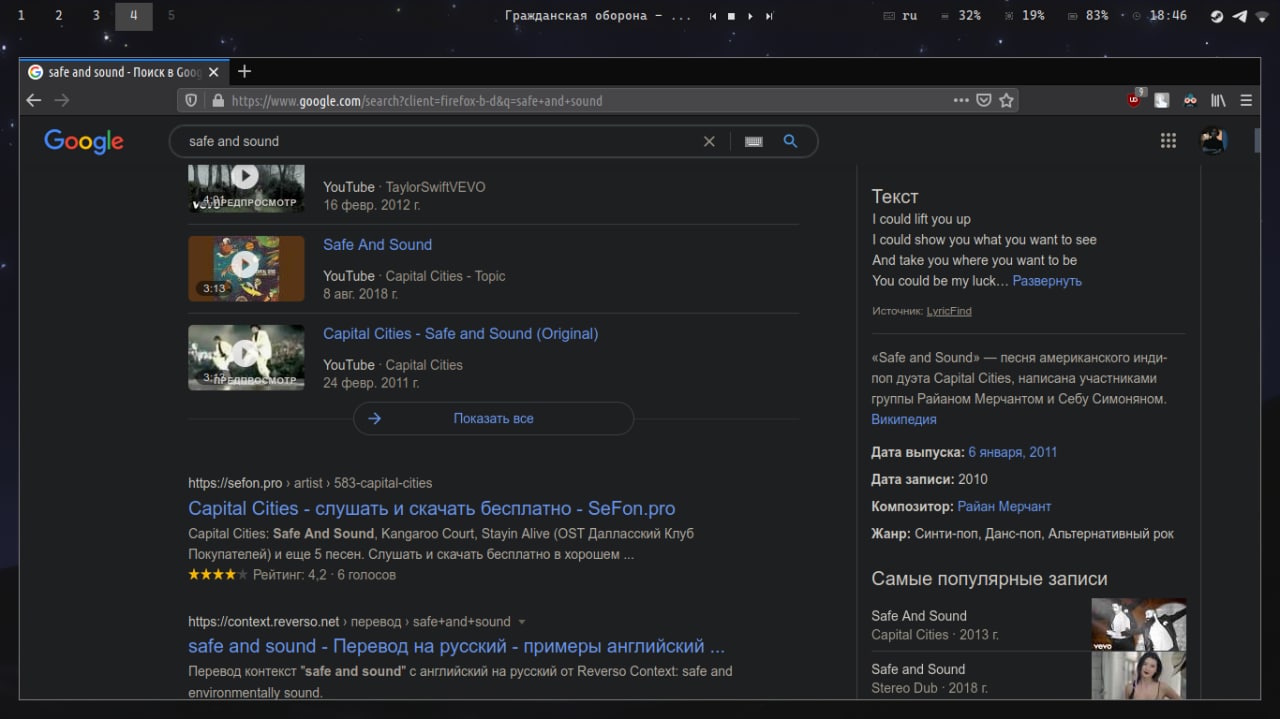Play the Capital Cities Original video thumbnail

(246, 357)
